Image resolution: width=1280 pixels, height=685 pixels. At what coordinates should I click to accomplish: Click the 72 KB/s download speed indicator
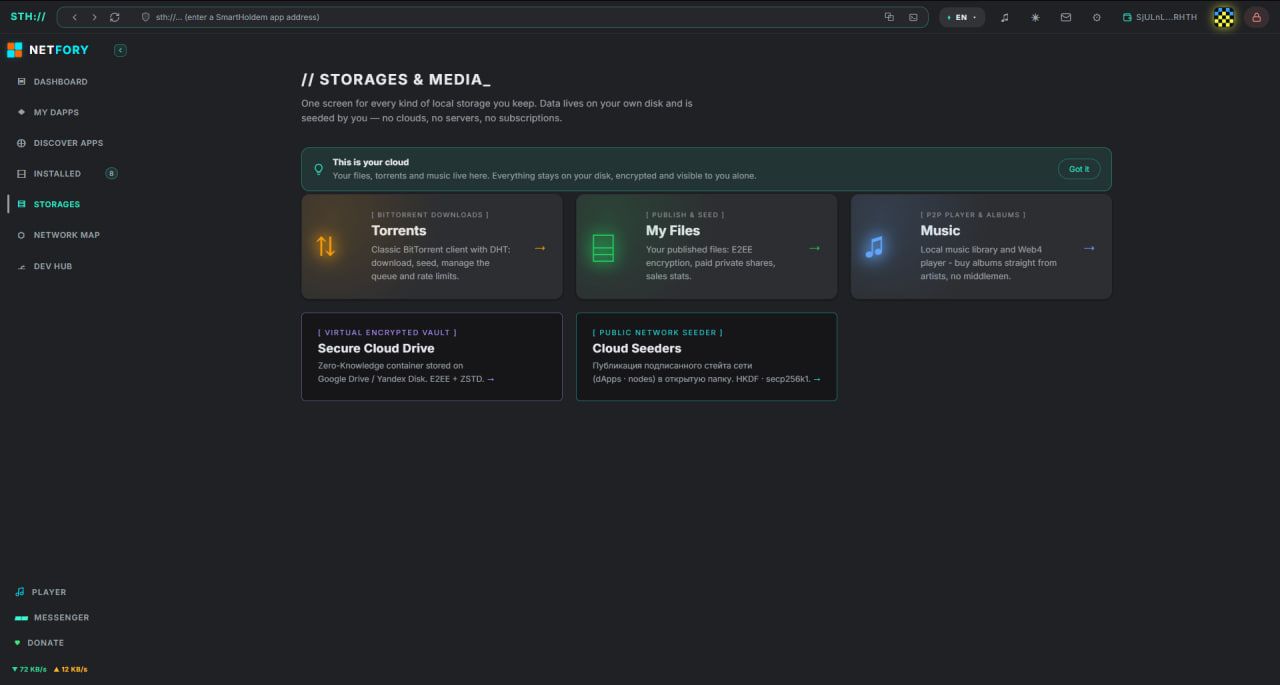point(29,669)
